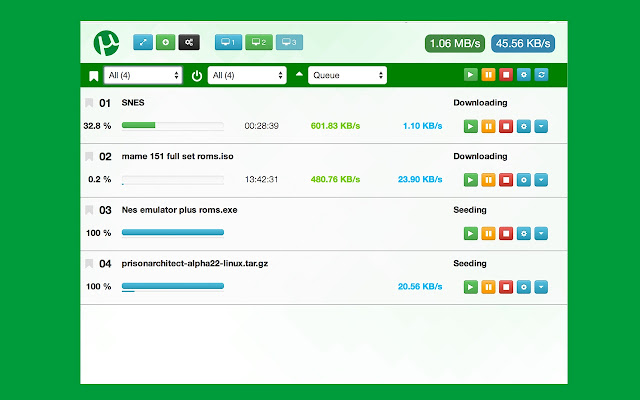Screen dimensions: 640x400
Task: Pause all torrents from green header bar
Action: tap(488, 75)
